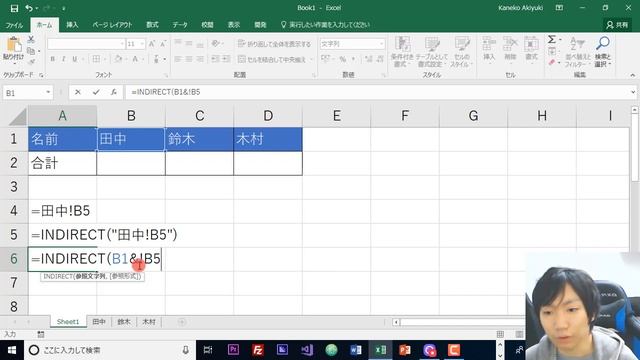
Task: Click the Borders grid icon
Action: (96, 59)
